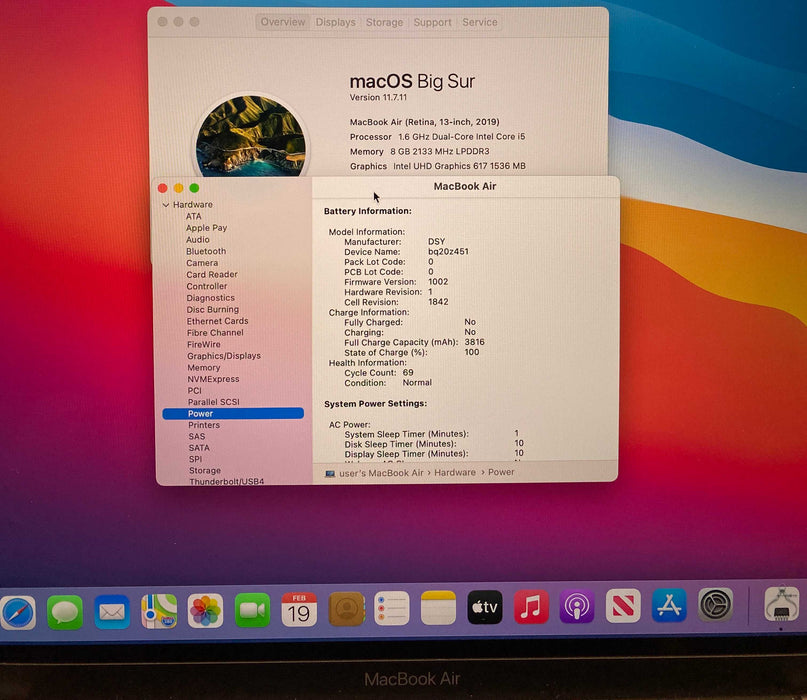This screenshot has height=700, width=807.
Task: Select Fibre Channel entry
Action: (215, 333)
